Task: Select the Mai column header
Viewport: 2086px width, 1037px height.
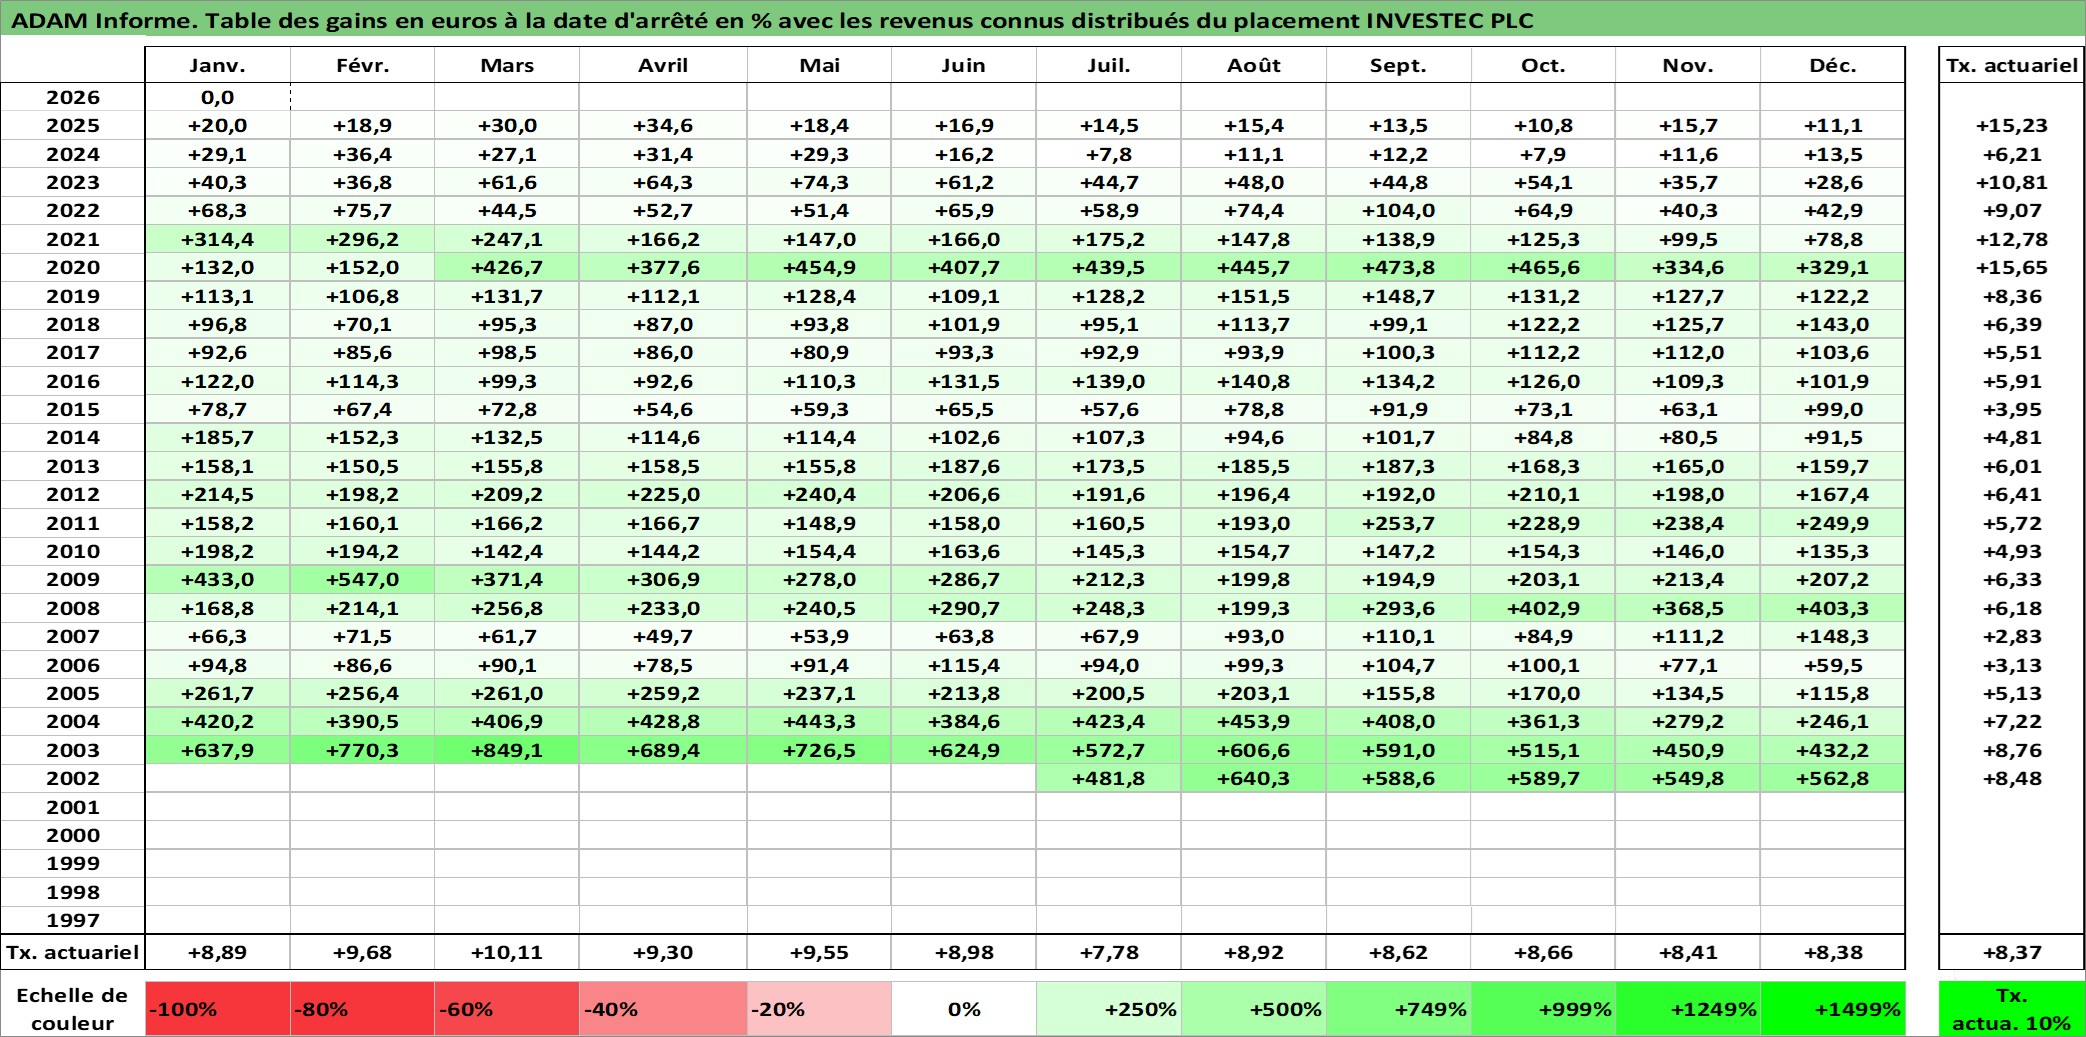Action: [x=819, y=65]
